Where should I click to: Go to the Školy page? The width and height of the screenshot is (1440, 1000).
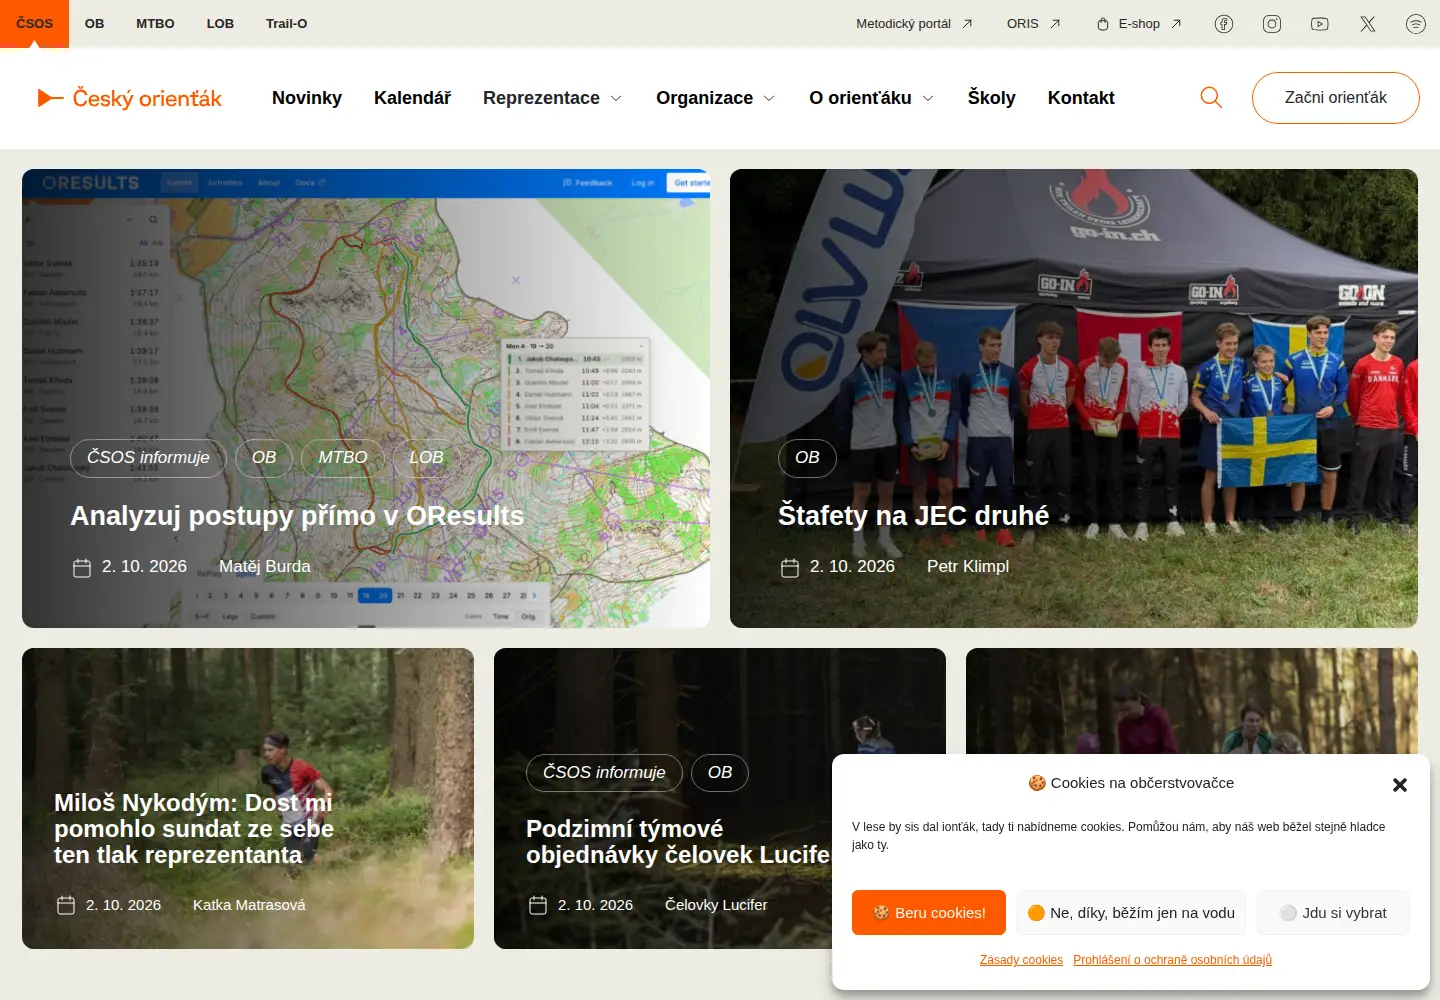992,98
